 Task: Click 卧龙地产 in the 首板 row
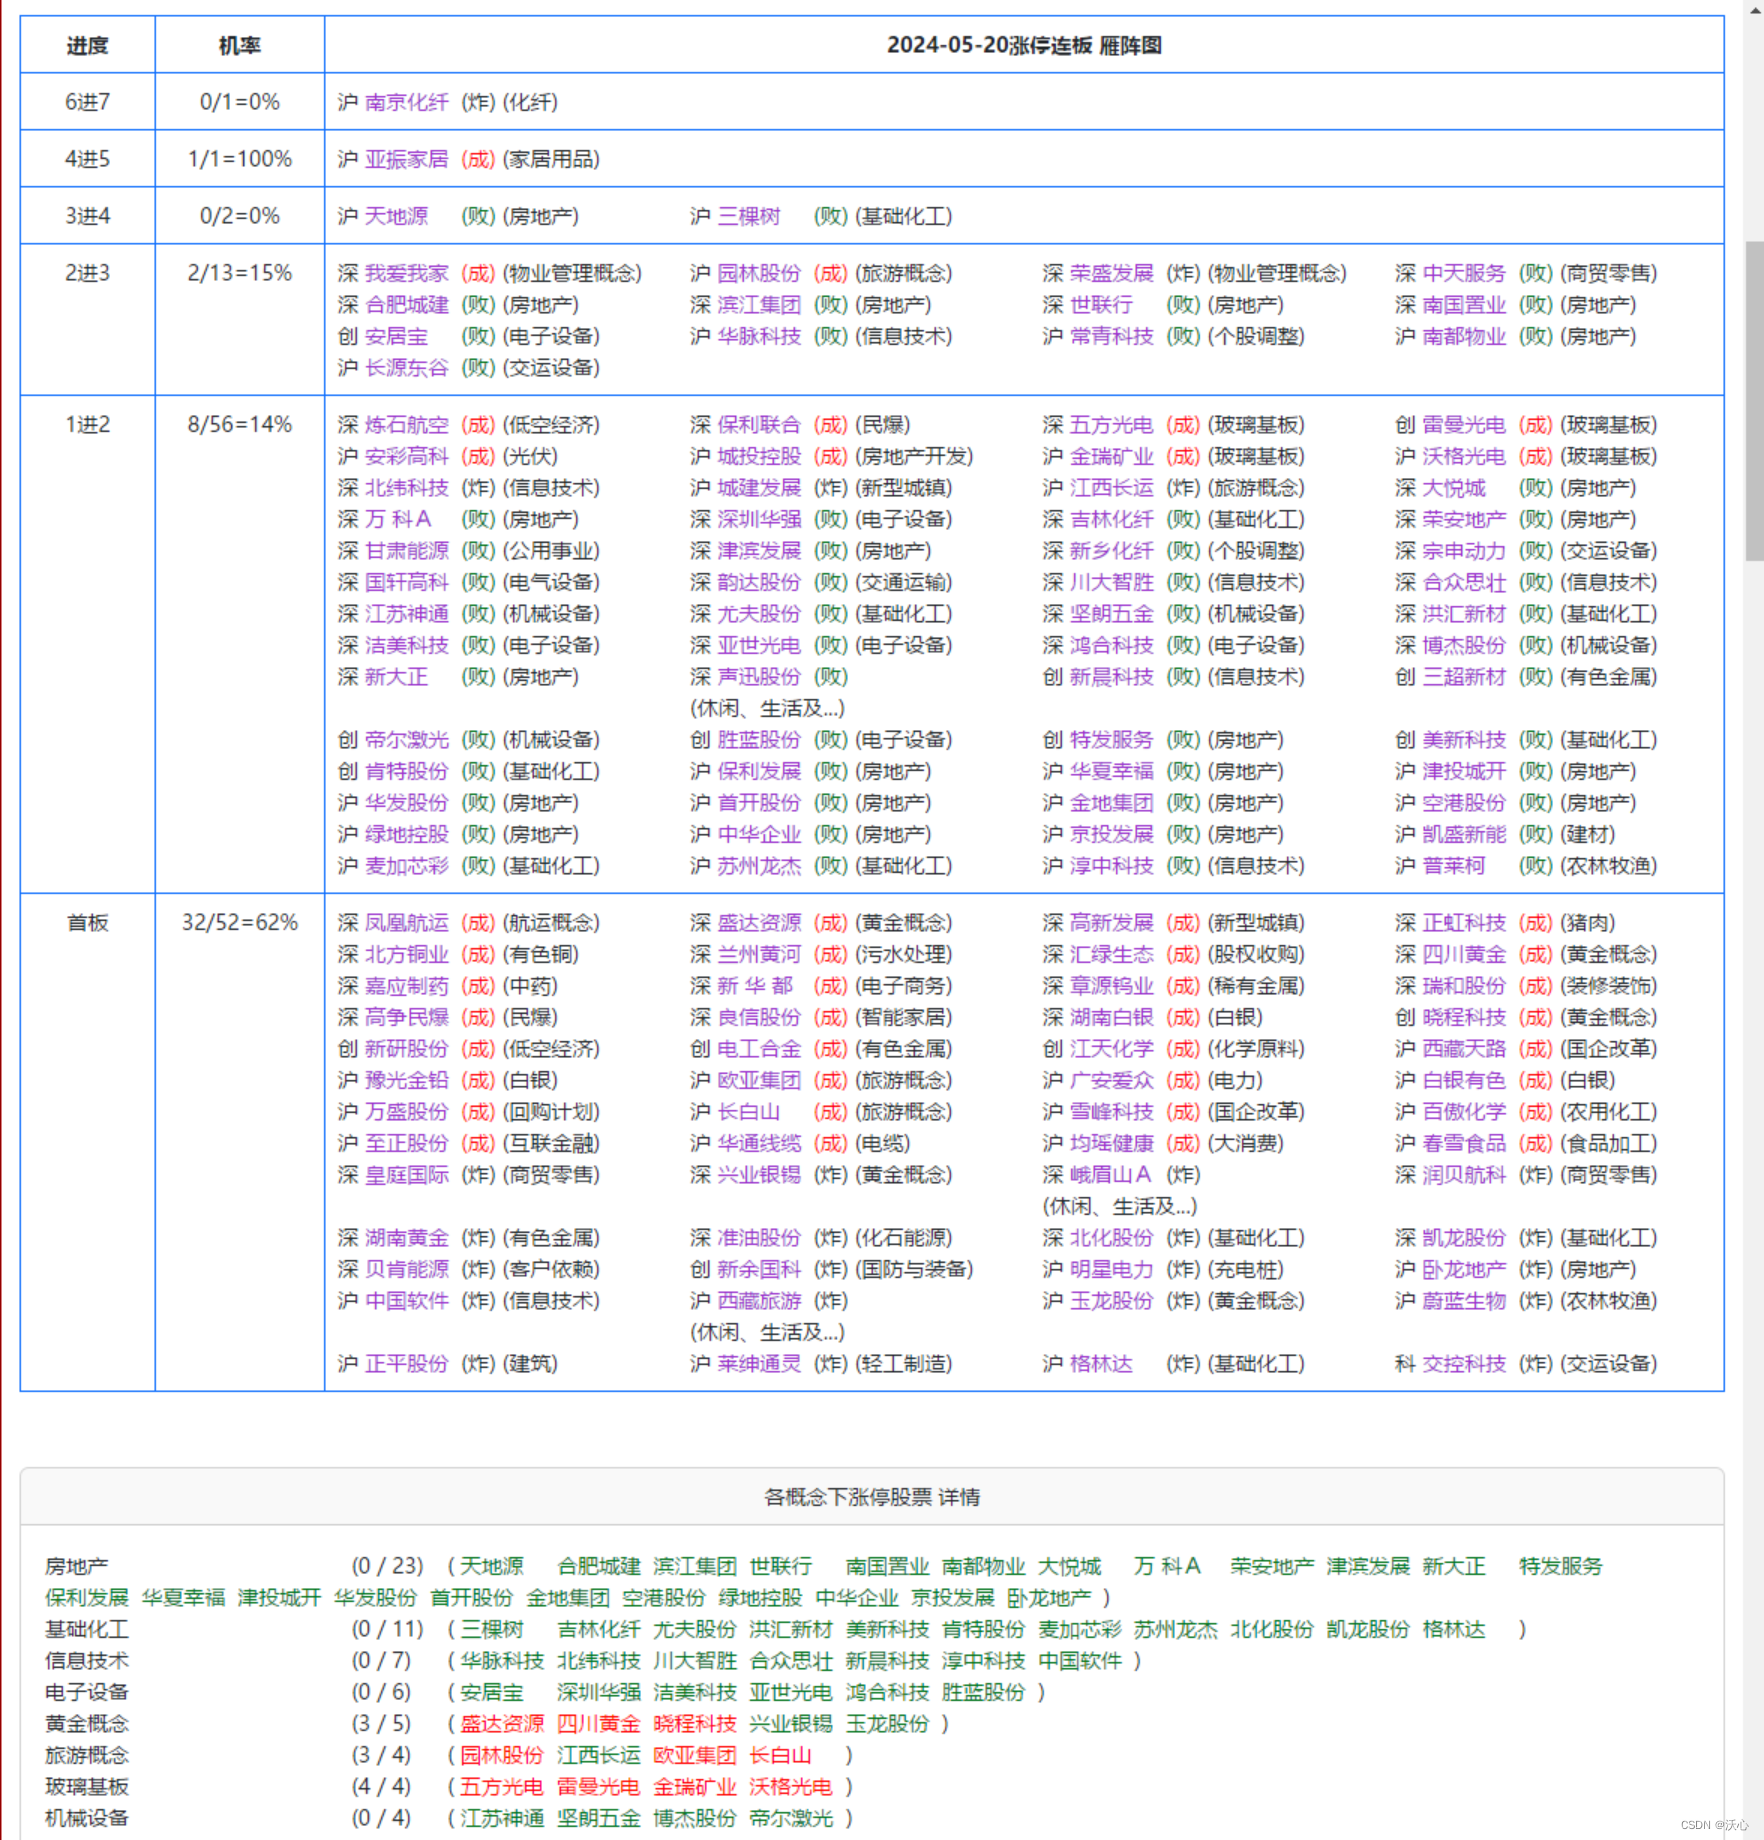pyautogui.click(x=1464, y=1269)
